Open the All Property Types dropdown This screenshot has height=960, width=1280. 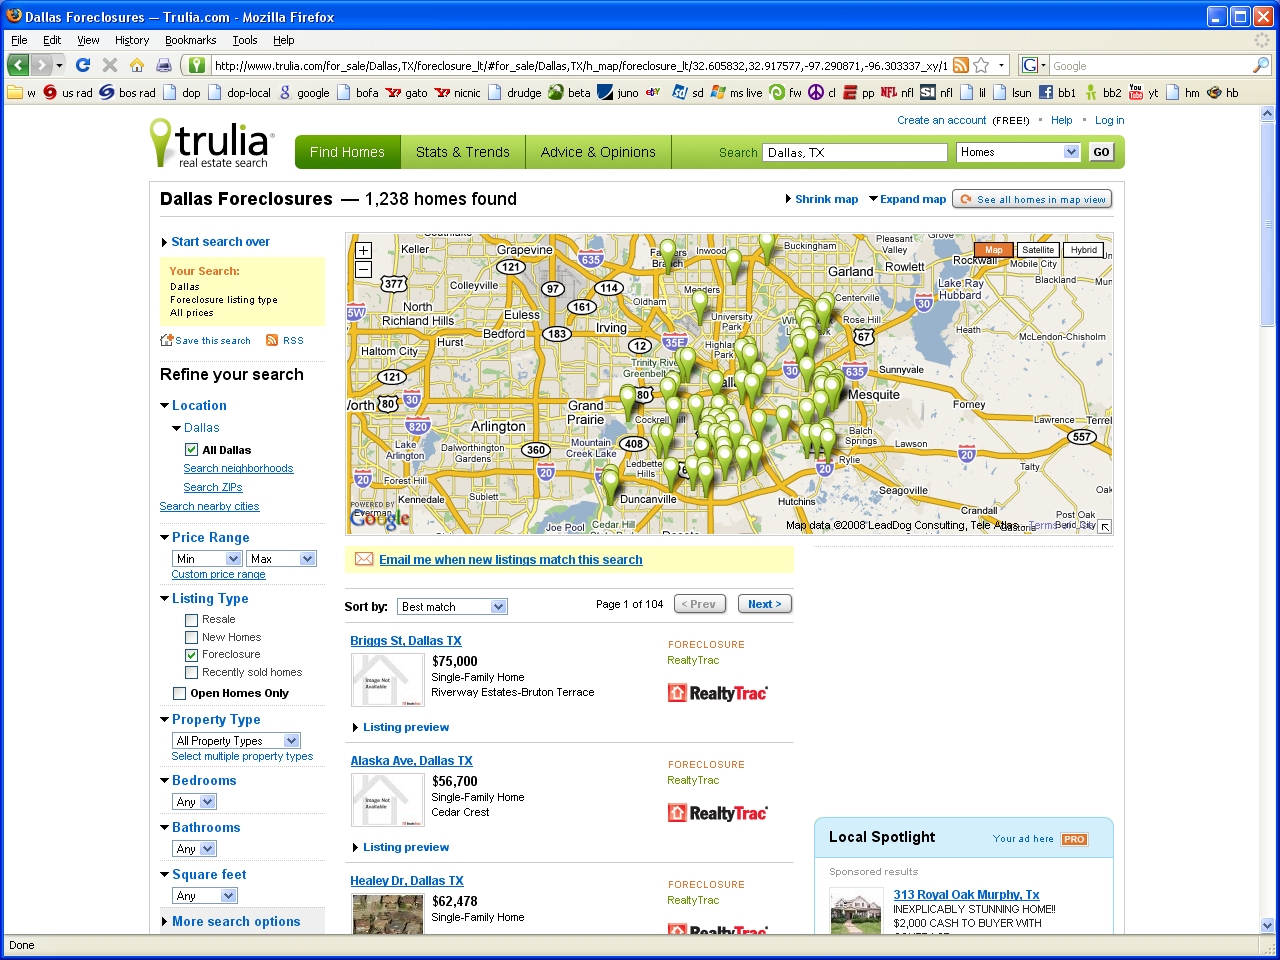pyautogui.click(x=236, y=741)
